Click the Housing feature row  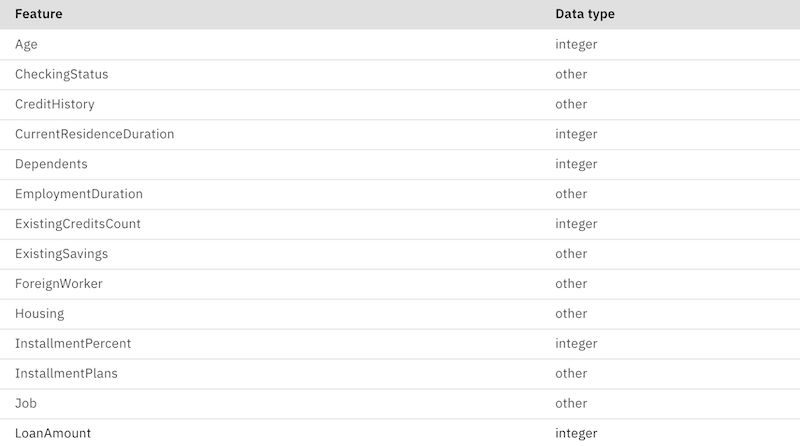click(400, 314)
